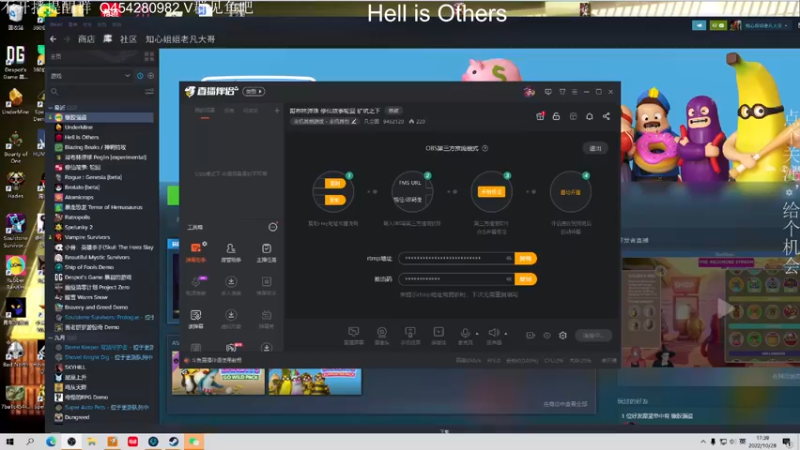Image resolution: width=800 pixels, height=450 pixels.
Task: Open Windows taskbar search
Action: pyautogui.click(x=30, y=441)
